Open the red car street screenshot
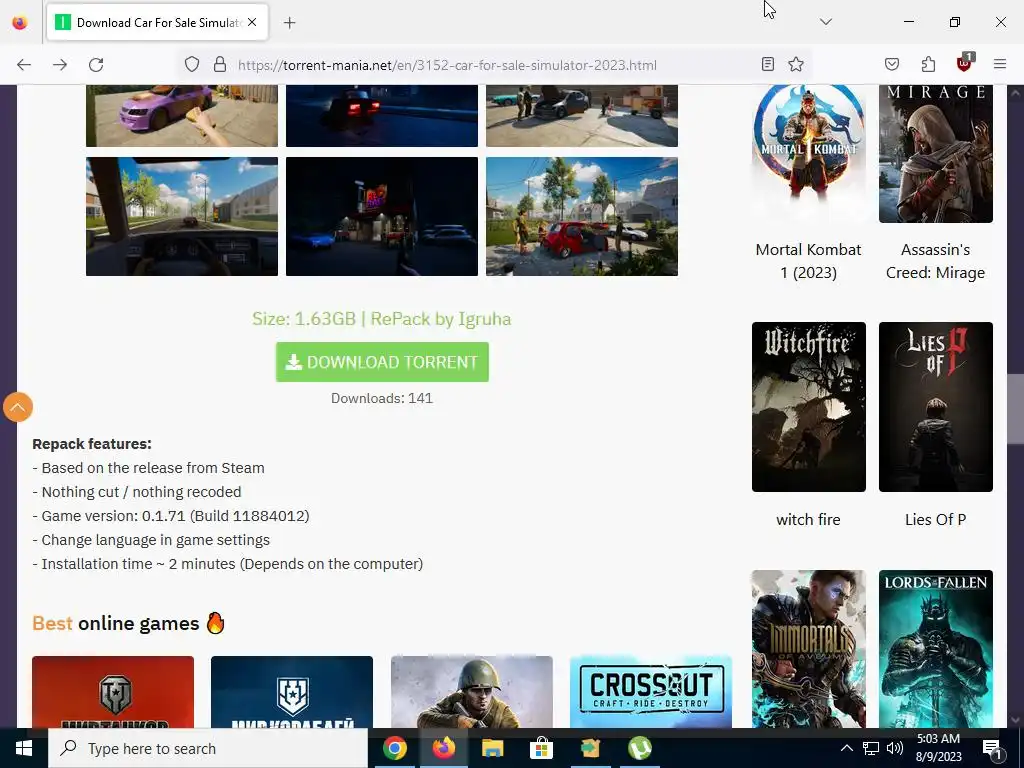 582,216
